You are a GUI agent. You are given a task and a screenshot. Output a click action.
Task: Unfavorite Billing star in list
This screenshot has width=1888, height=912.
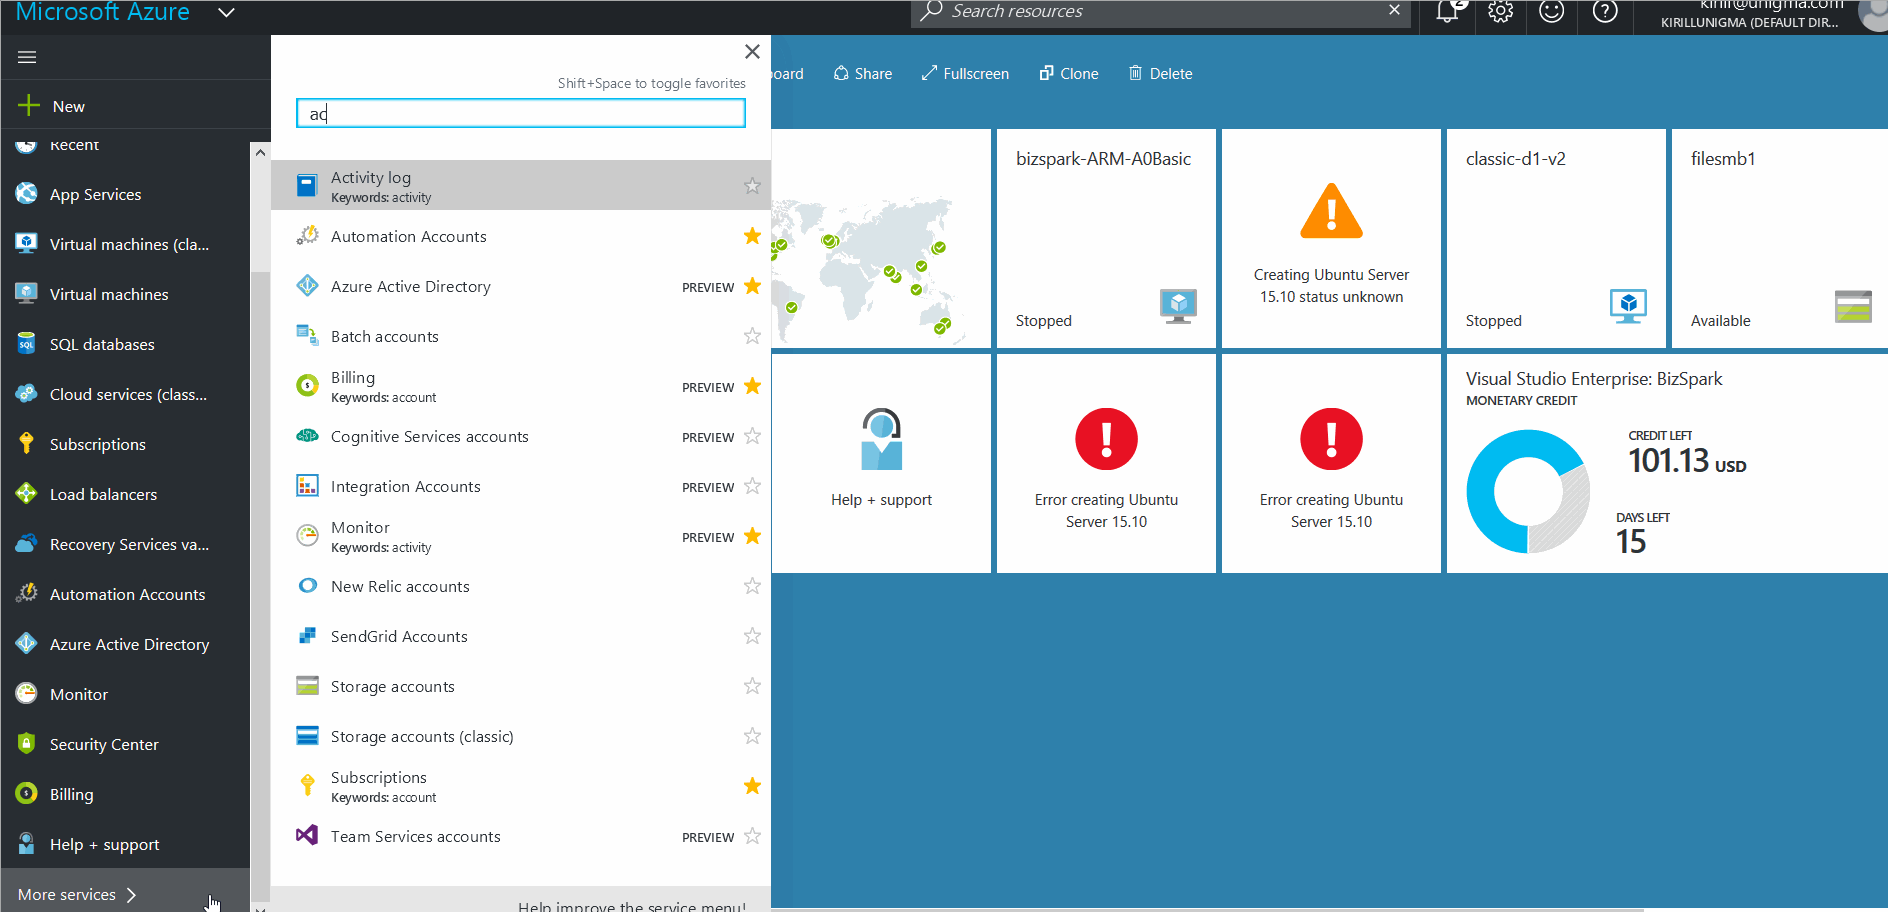(x=752, y=386)
